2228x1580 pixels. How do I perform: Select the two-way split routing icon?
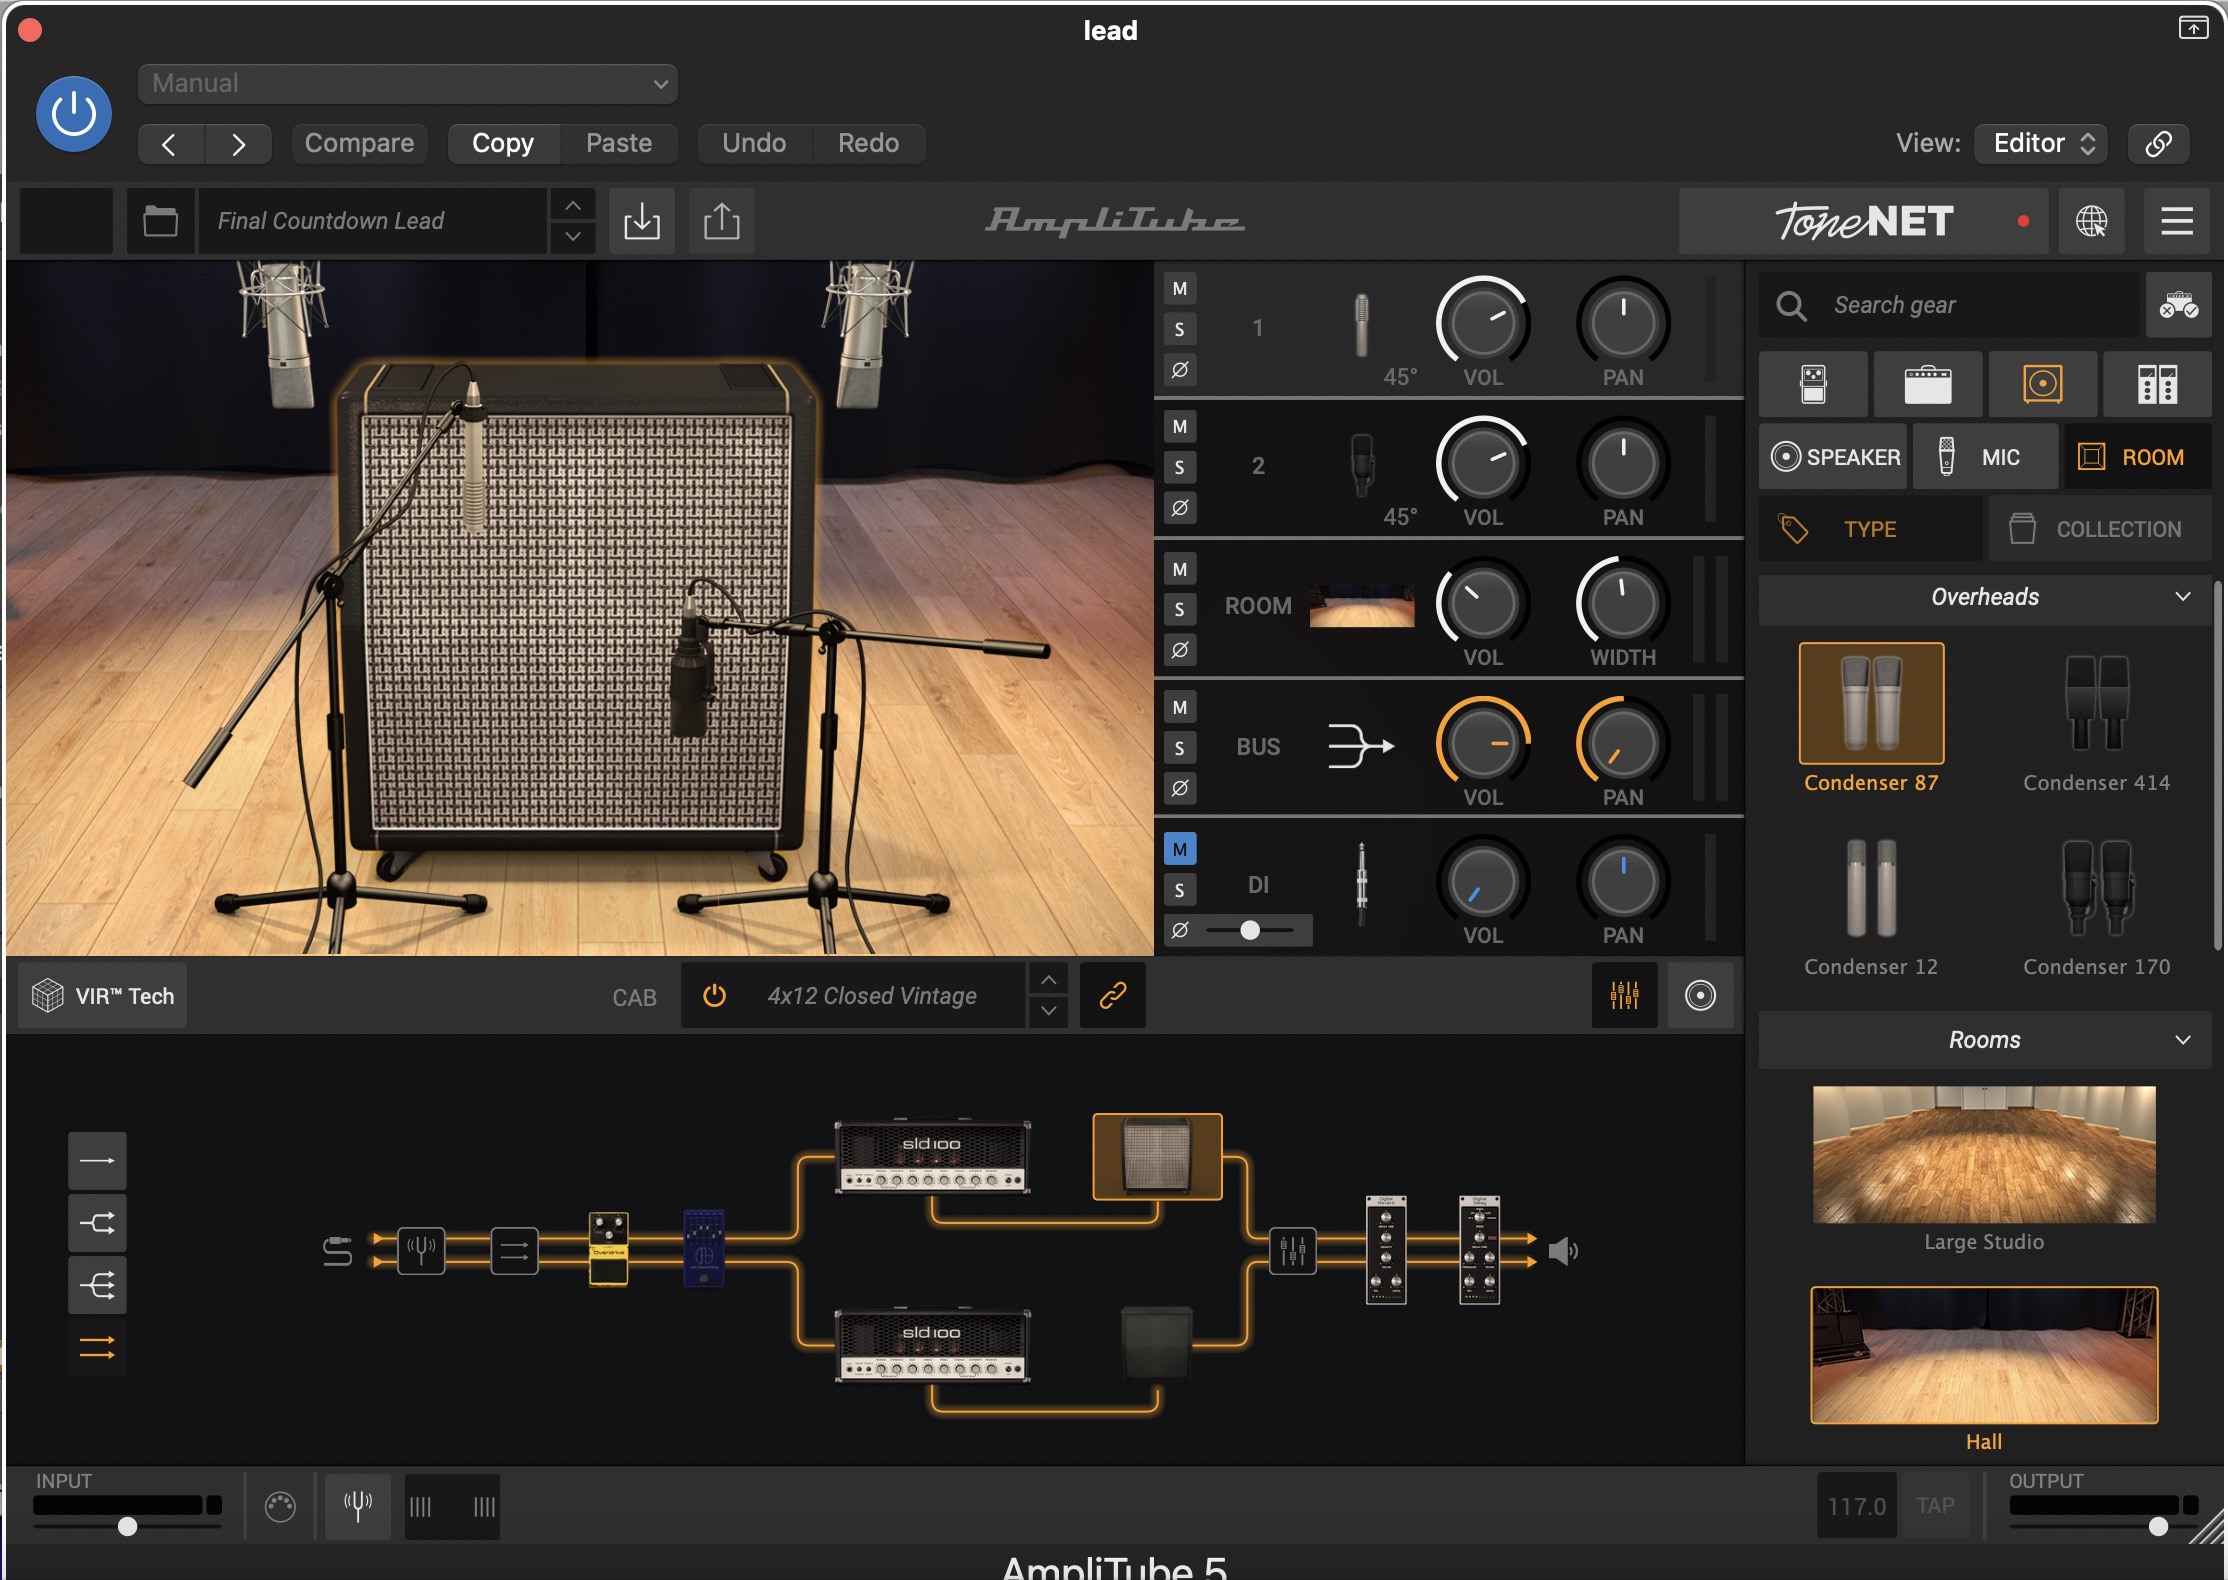point(97,1222)
